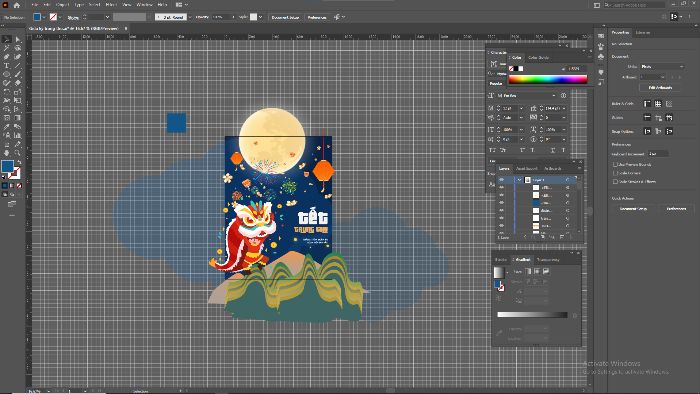This screenshot has width=700, height=394.
Task: Select the Pen tool
Action: point(7,57)
